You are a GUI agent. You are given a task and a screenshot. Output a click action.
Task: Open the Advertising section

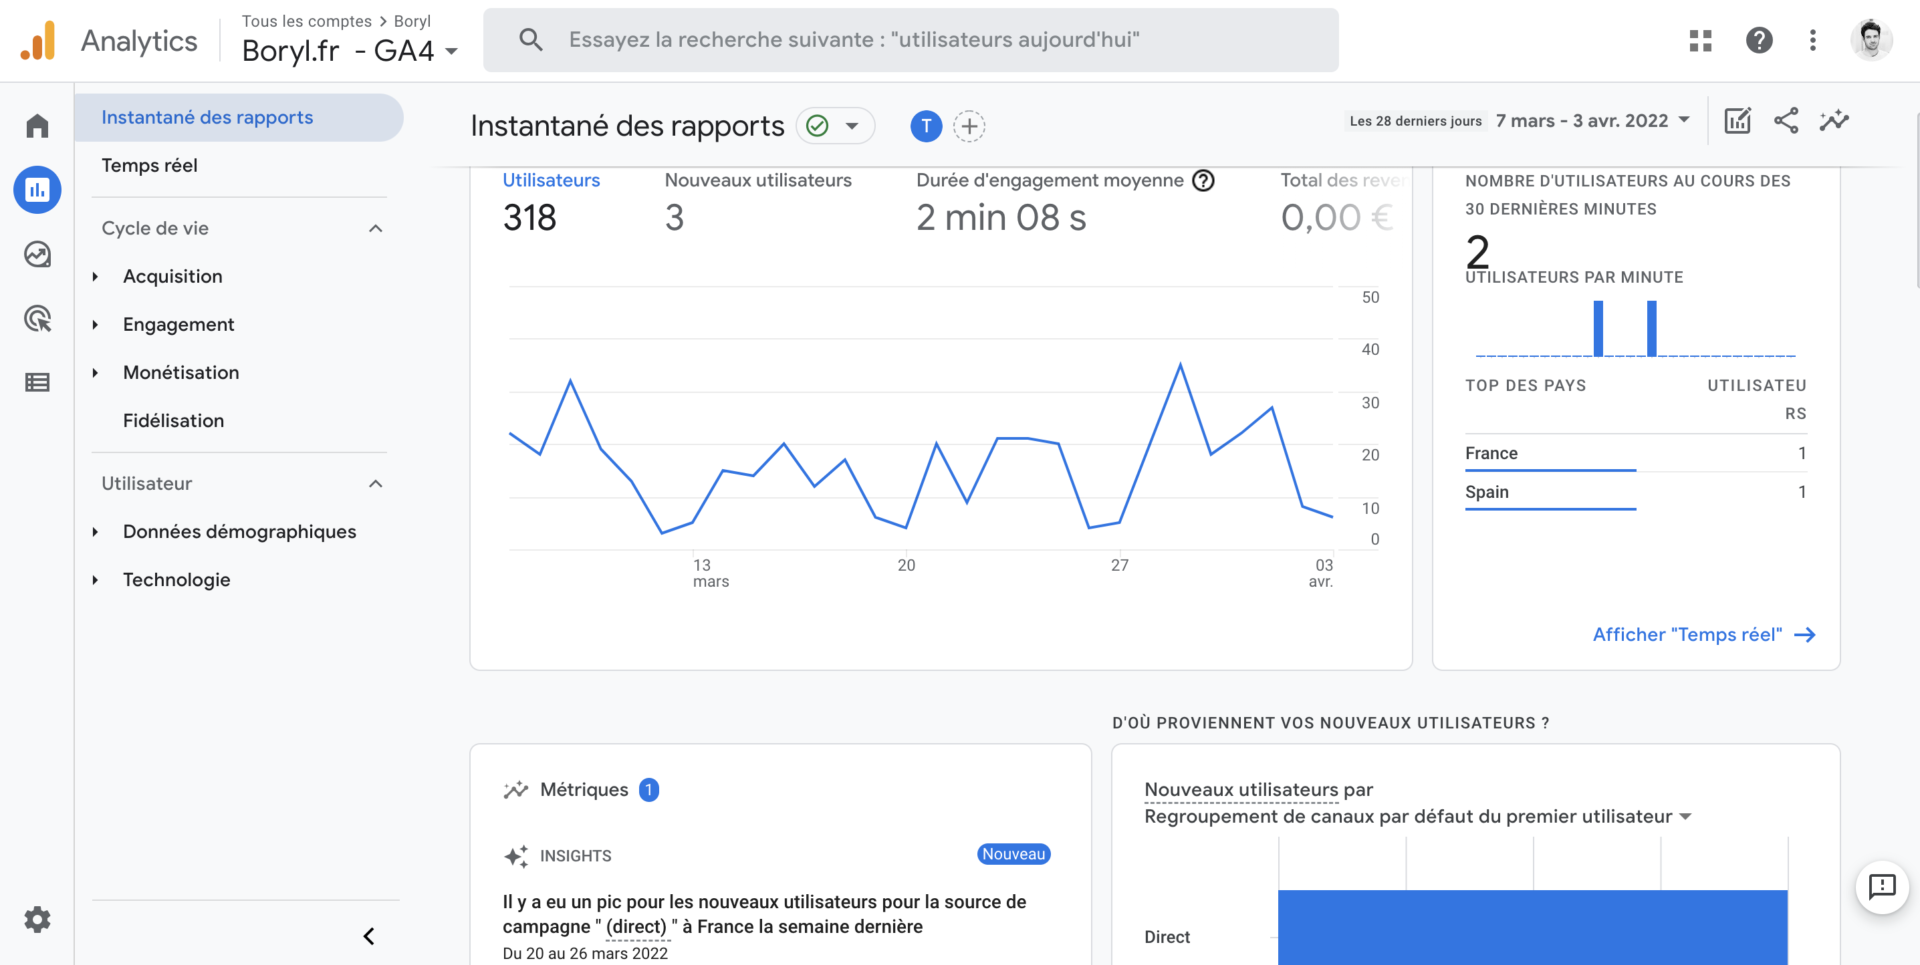[37, 318]
